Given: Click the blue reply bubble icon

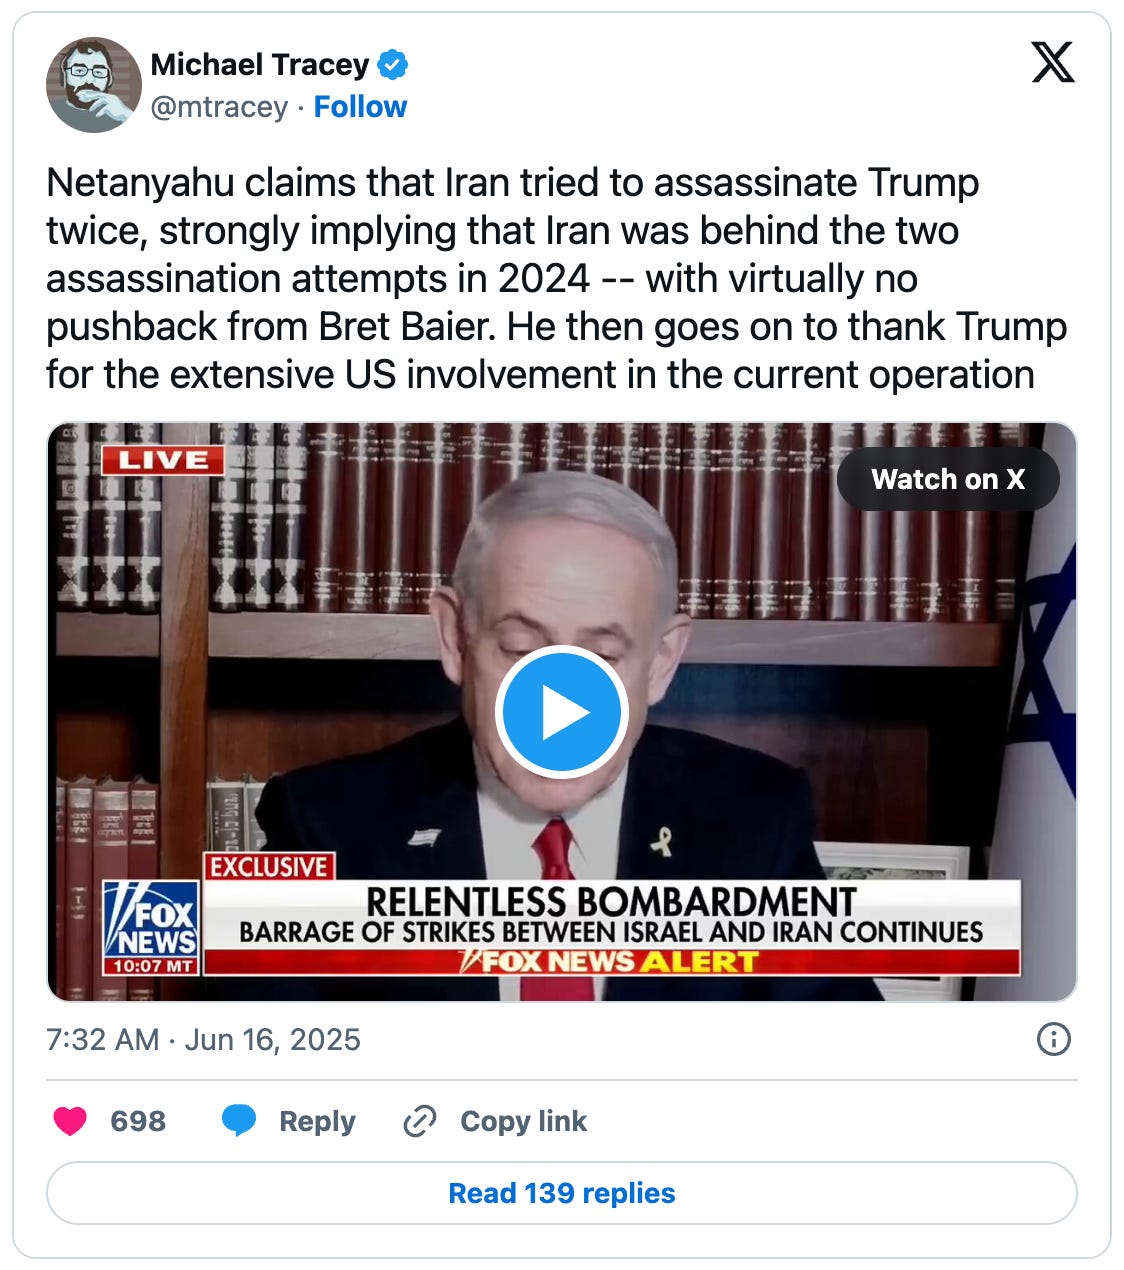Looking at the screenshot, I should [239, 1122].
